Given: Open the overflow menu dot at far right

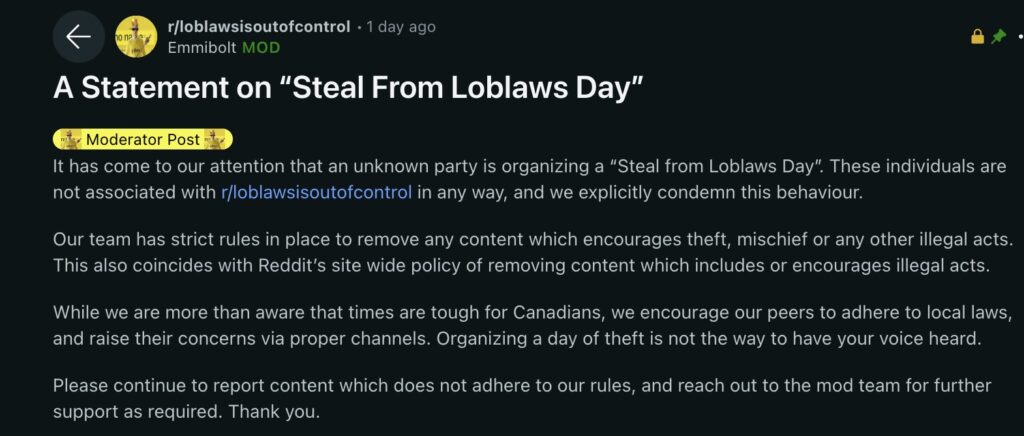Looking at the screenshot, I should point(1019,37).
